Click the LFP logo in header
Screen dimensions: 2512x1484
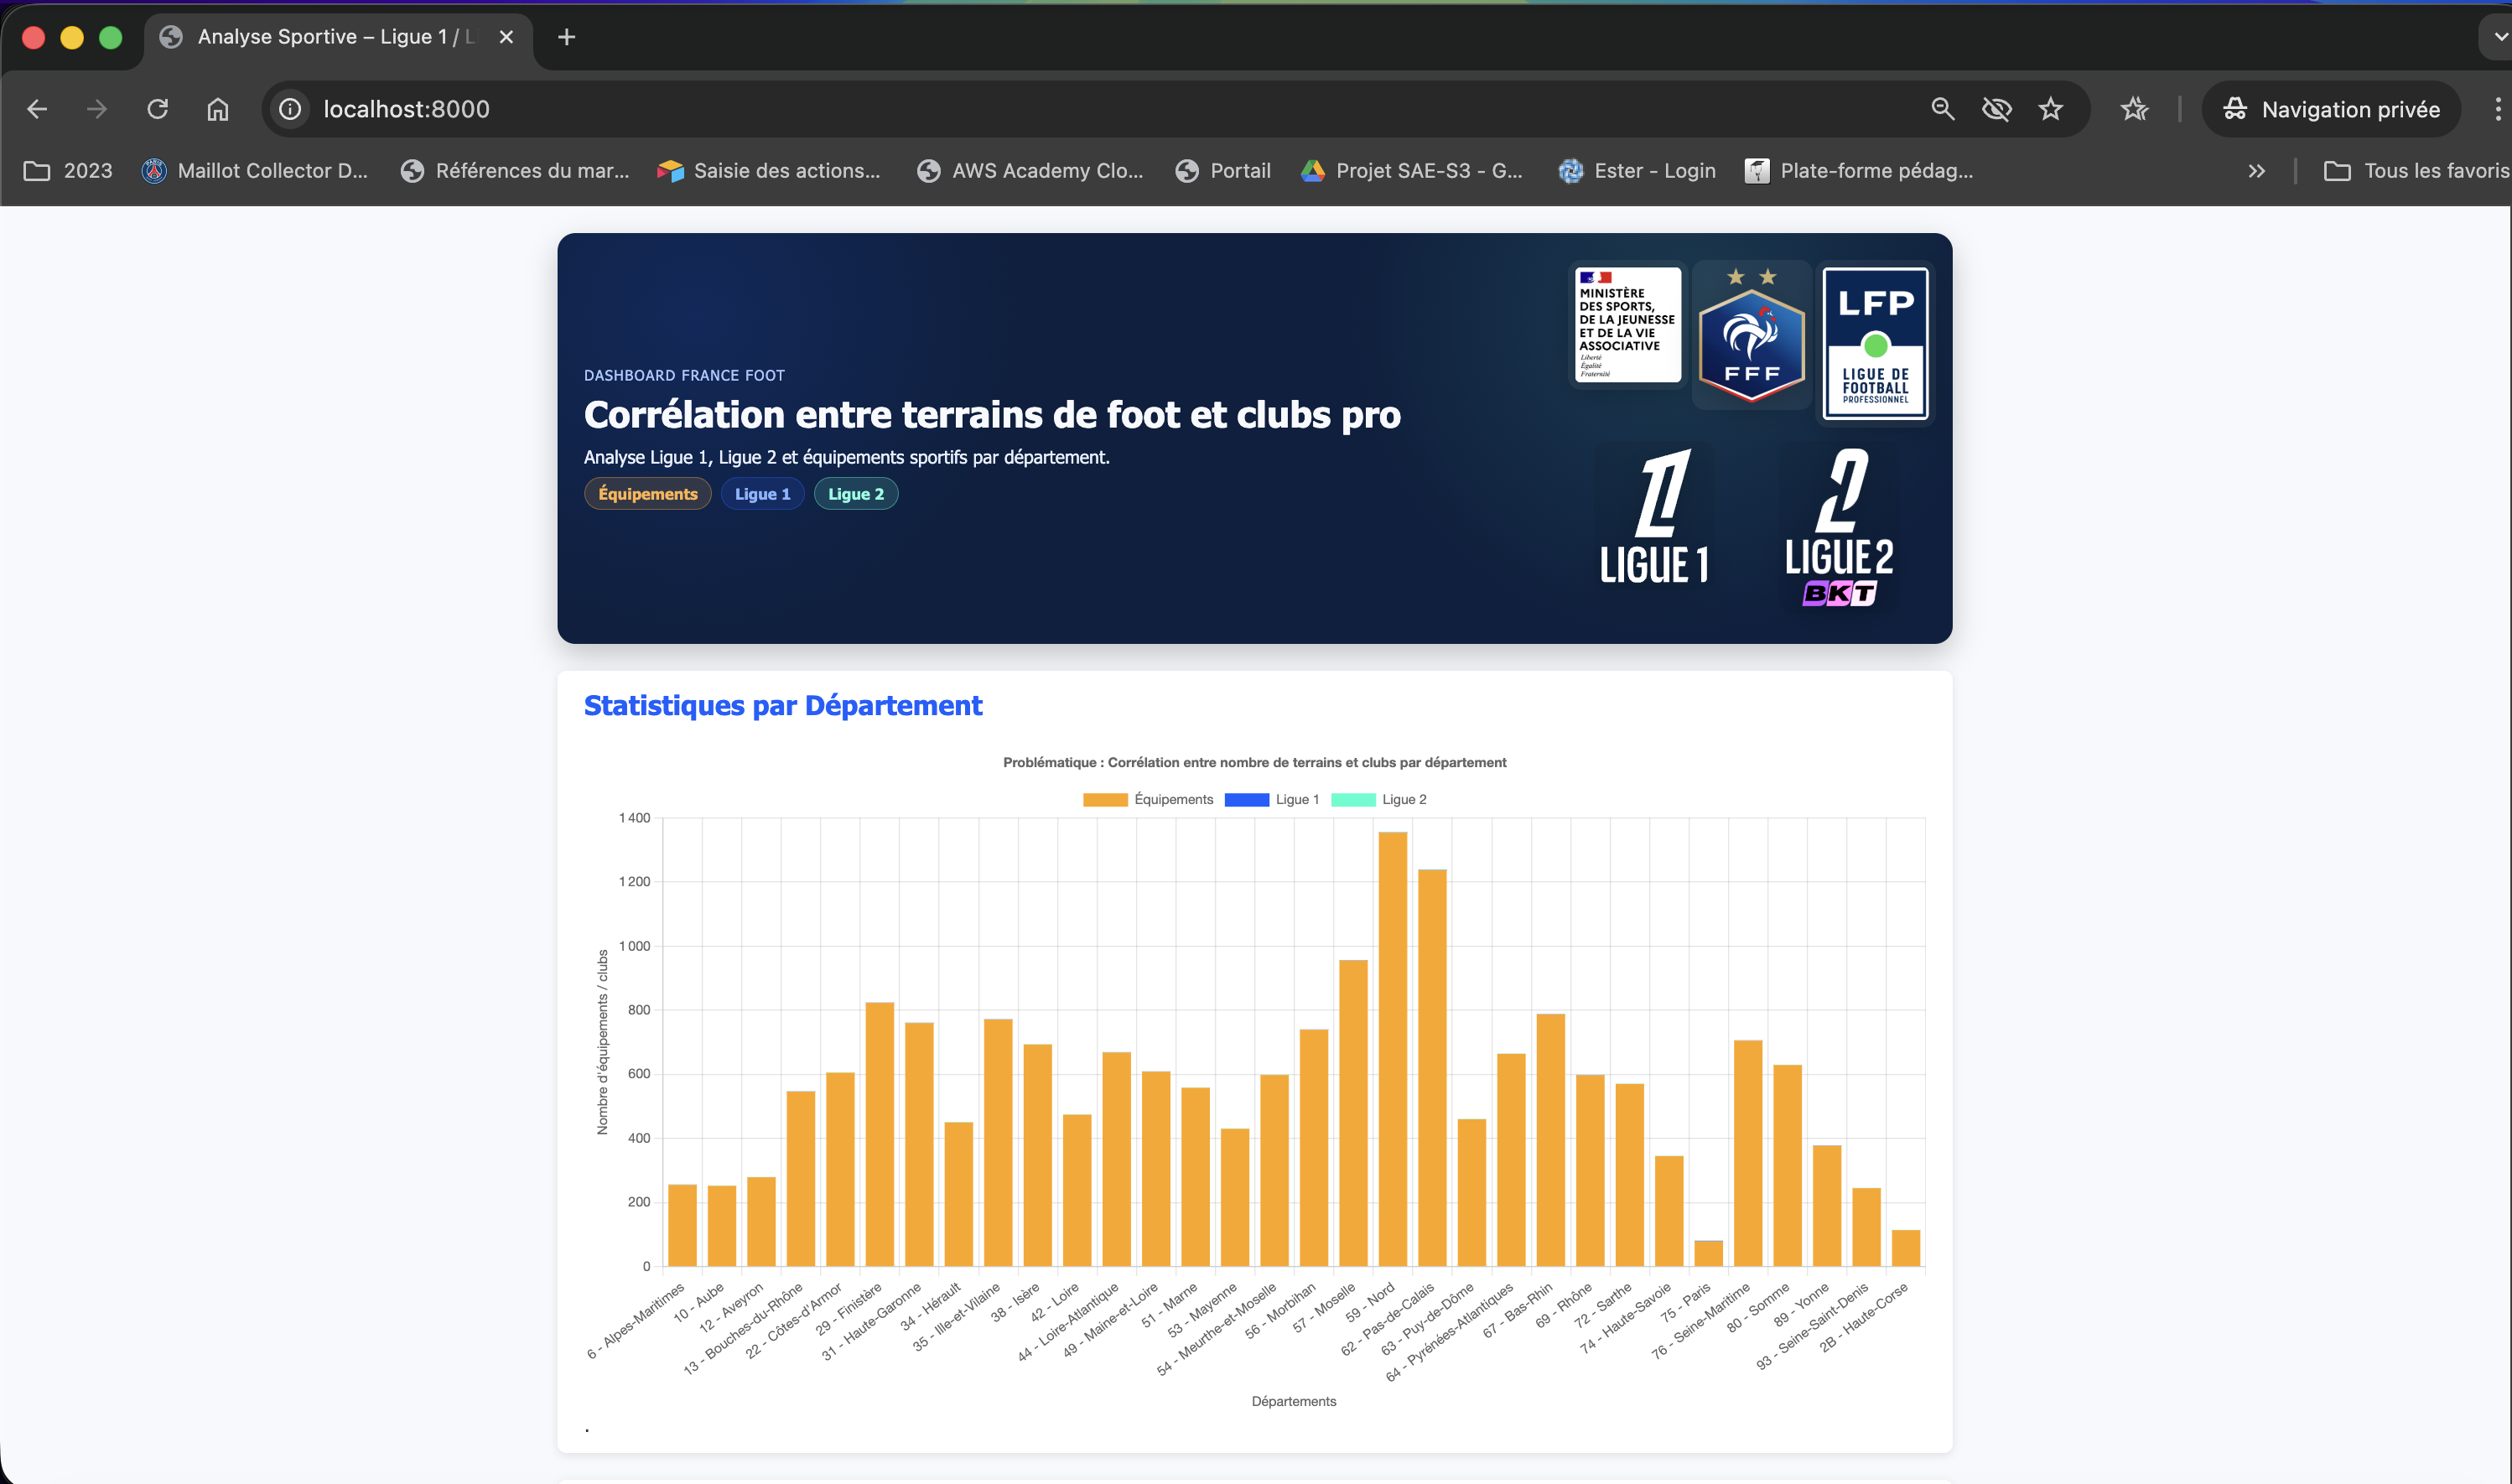click(1875, 343)
